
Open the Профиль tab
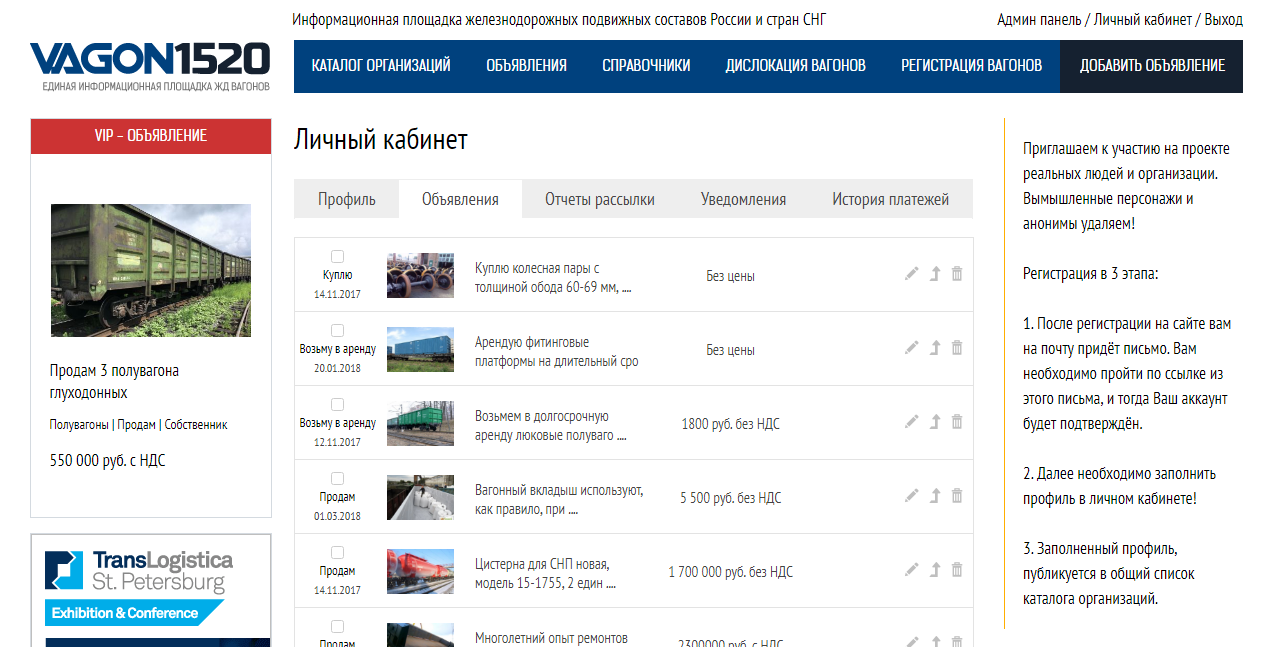click(x=347, y=199)
